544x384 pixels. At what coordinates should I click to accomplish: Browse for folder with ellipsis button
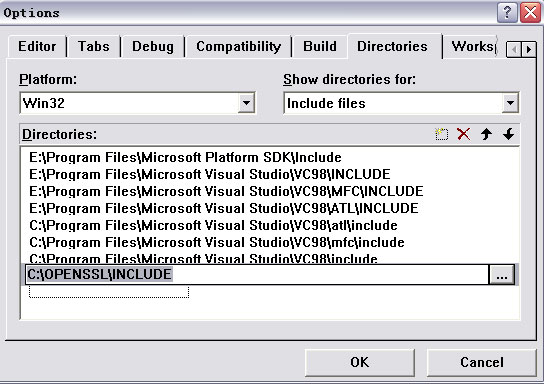502,275
